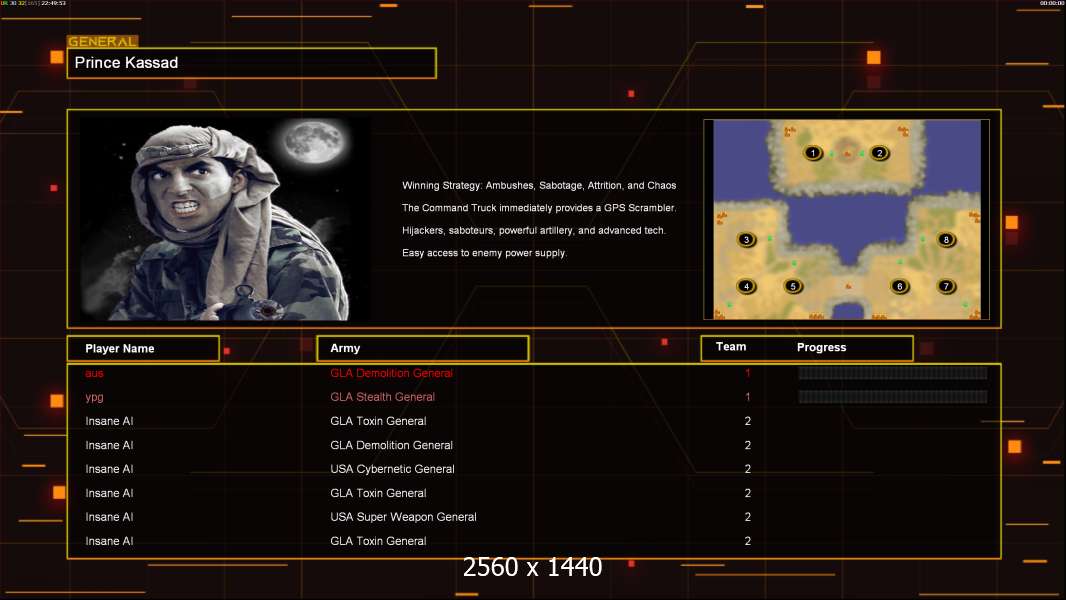The image size is (1066, 600).
Task: Click aus's GLA Demolition General army
Action: tap(392, 373)
